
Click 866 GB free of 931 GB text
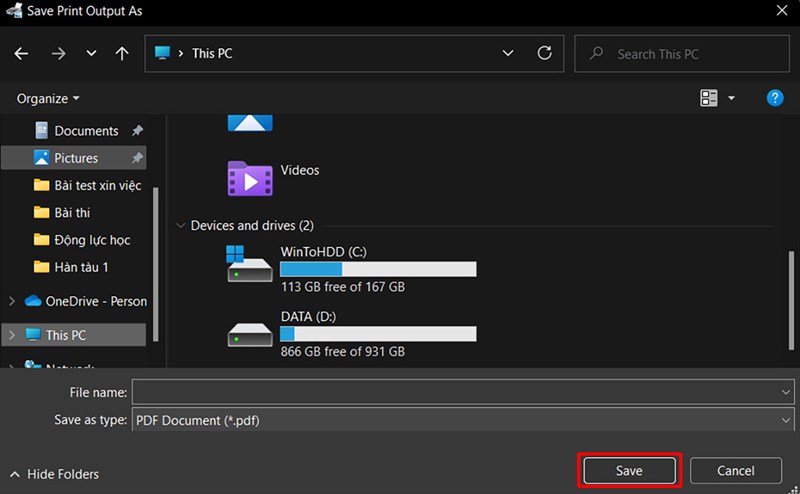(343, 352)
